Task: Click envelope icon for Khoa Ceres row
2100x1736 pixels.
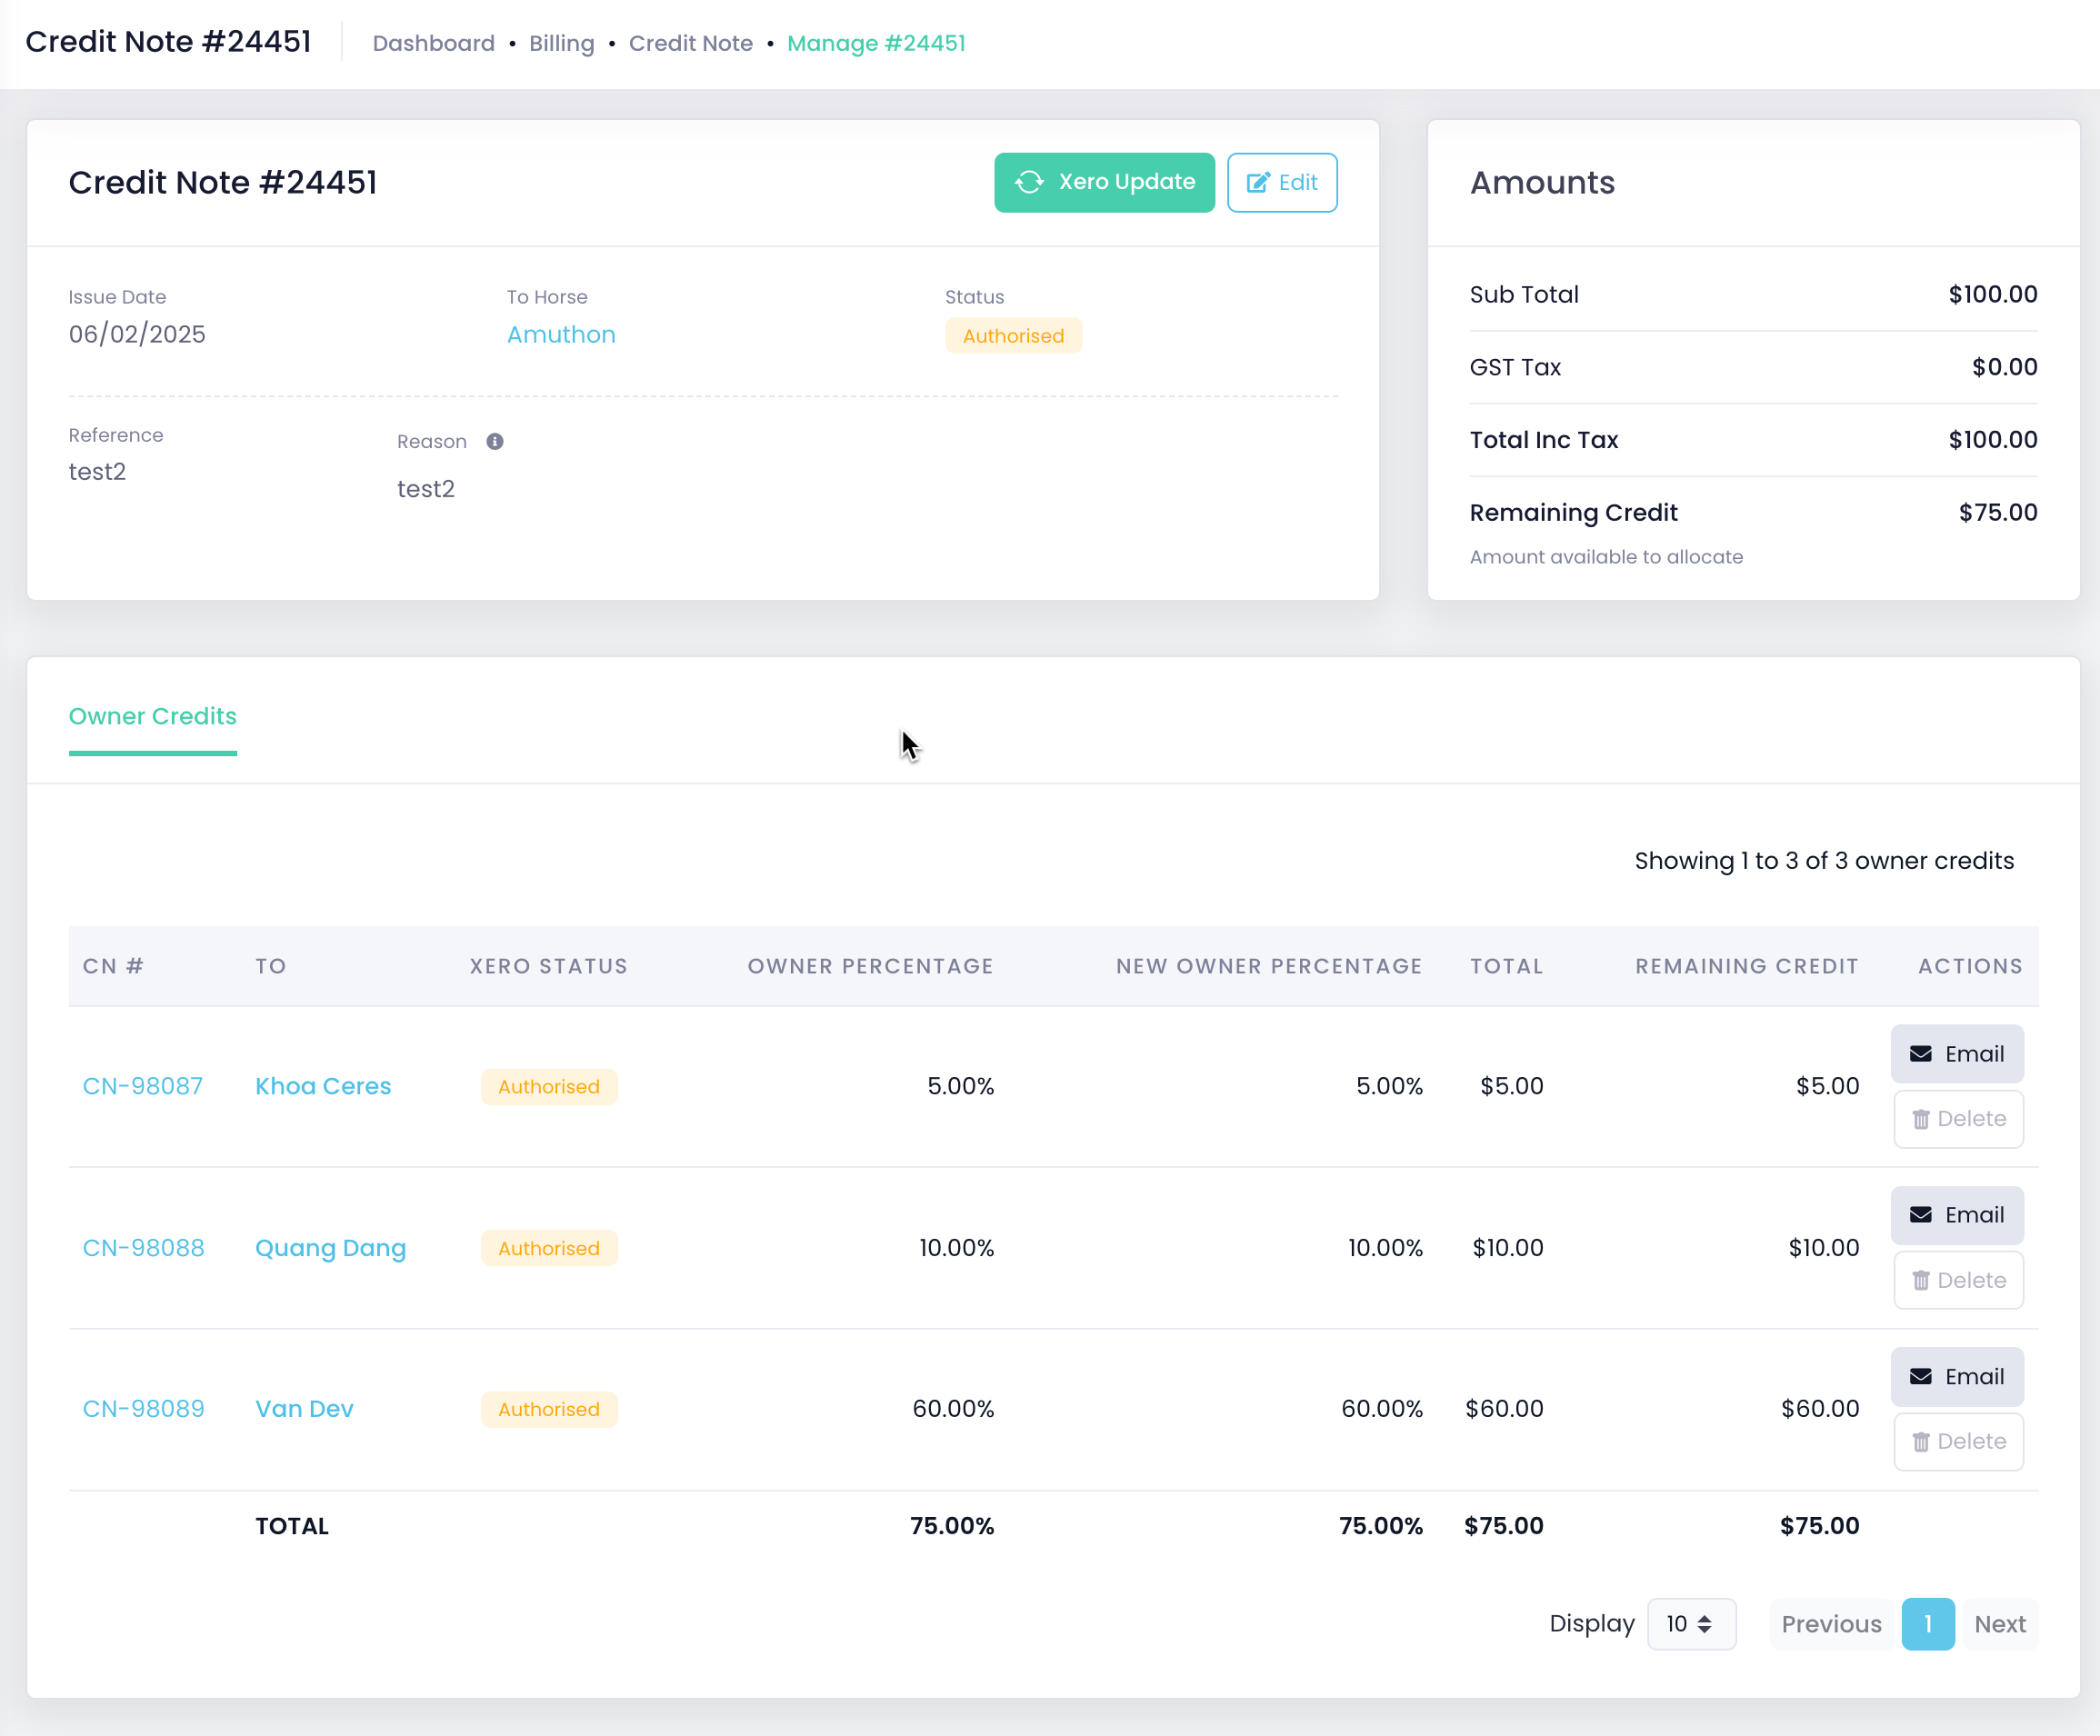Action: (1920, 1054)
